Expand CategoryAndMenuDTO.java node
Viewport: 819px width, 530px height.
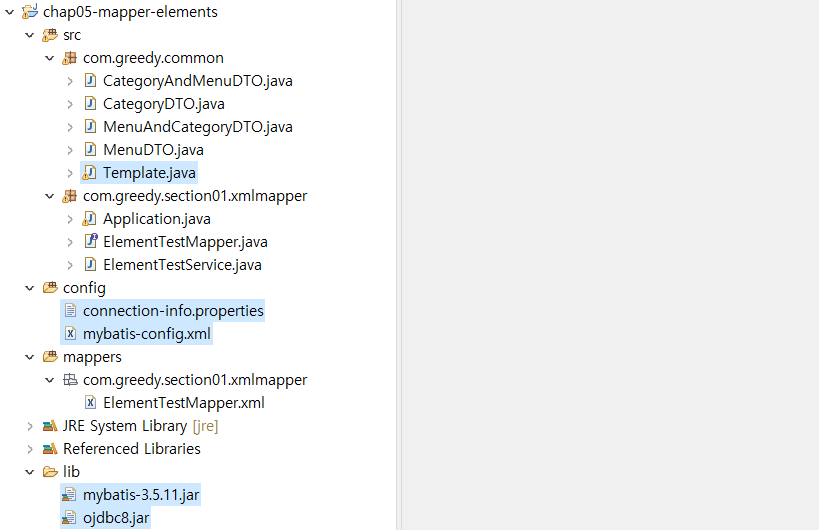coord(69,81)
